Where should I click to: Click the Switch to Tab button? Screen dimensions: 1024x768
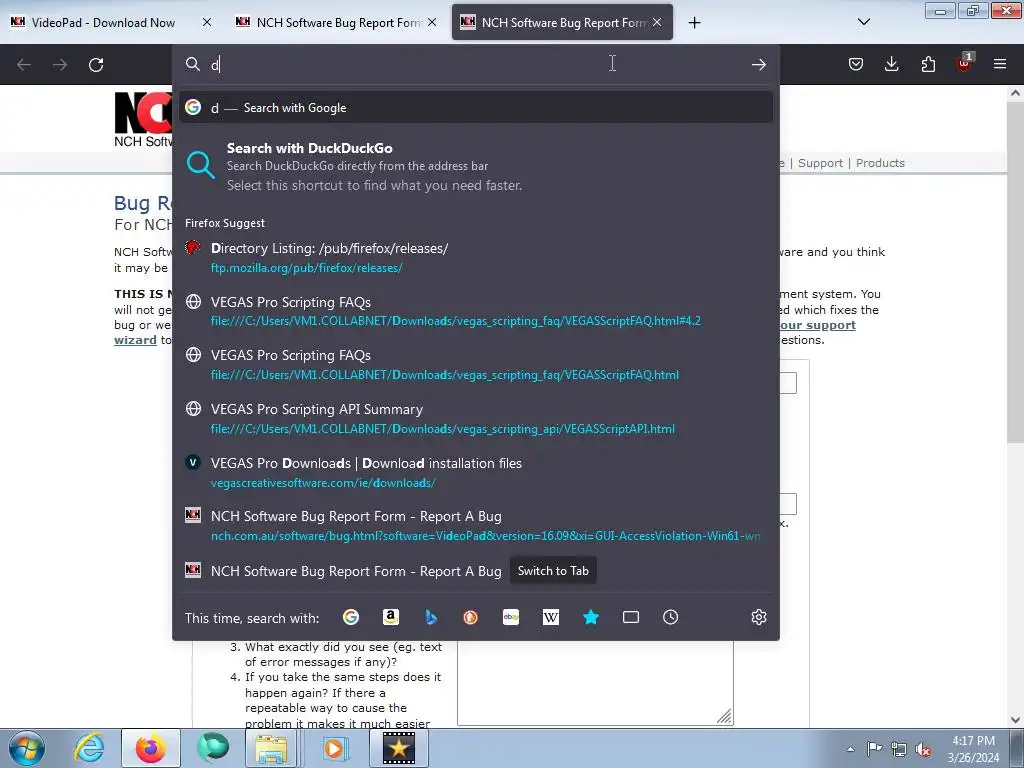point(553,571)
